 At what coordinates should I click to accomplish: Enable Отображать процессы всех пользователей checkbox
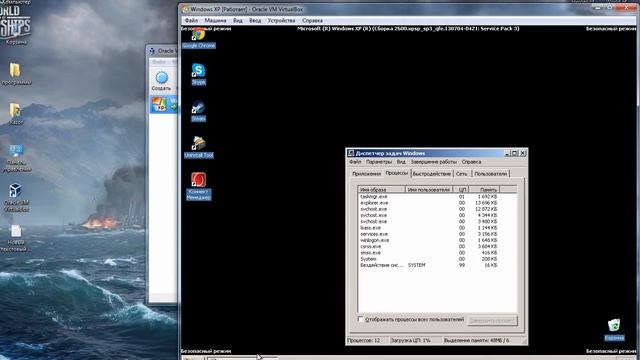pyautogui.click(x=360, y=319)
